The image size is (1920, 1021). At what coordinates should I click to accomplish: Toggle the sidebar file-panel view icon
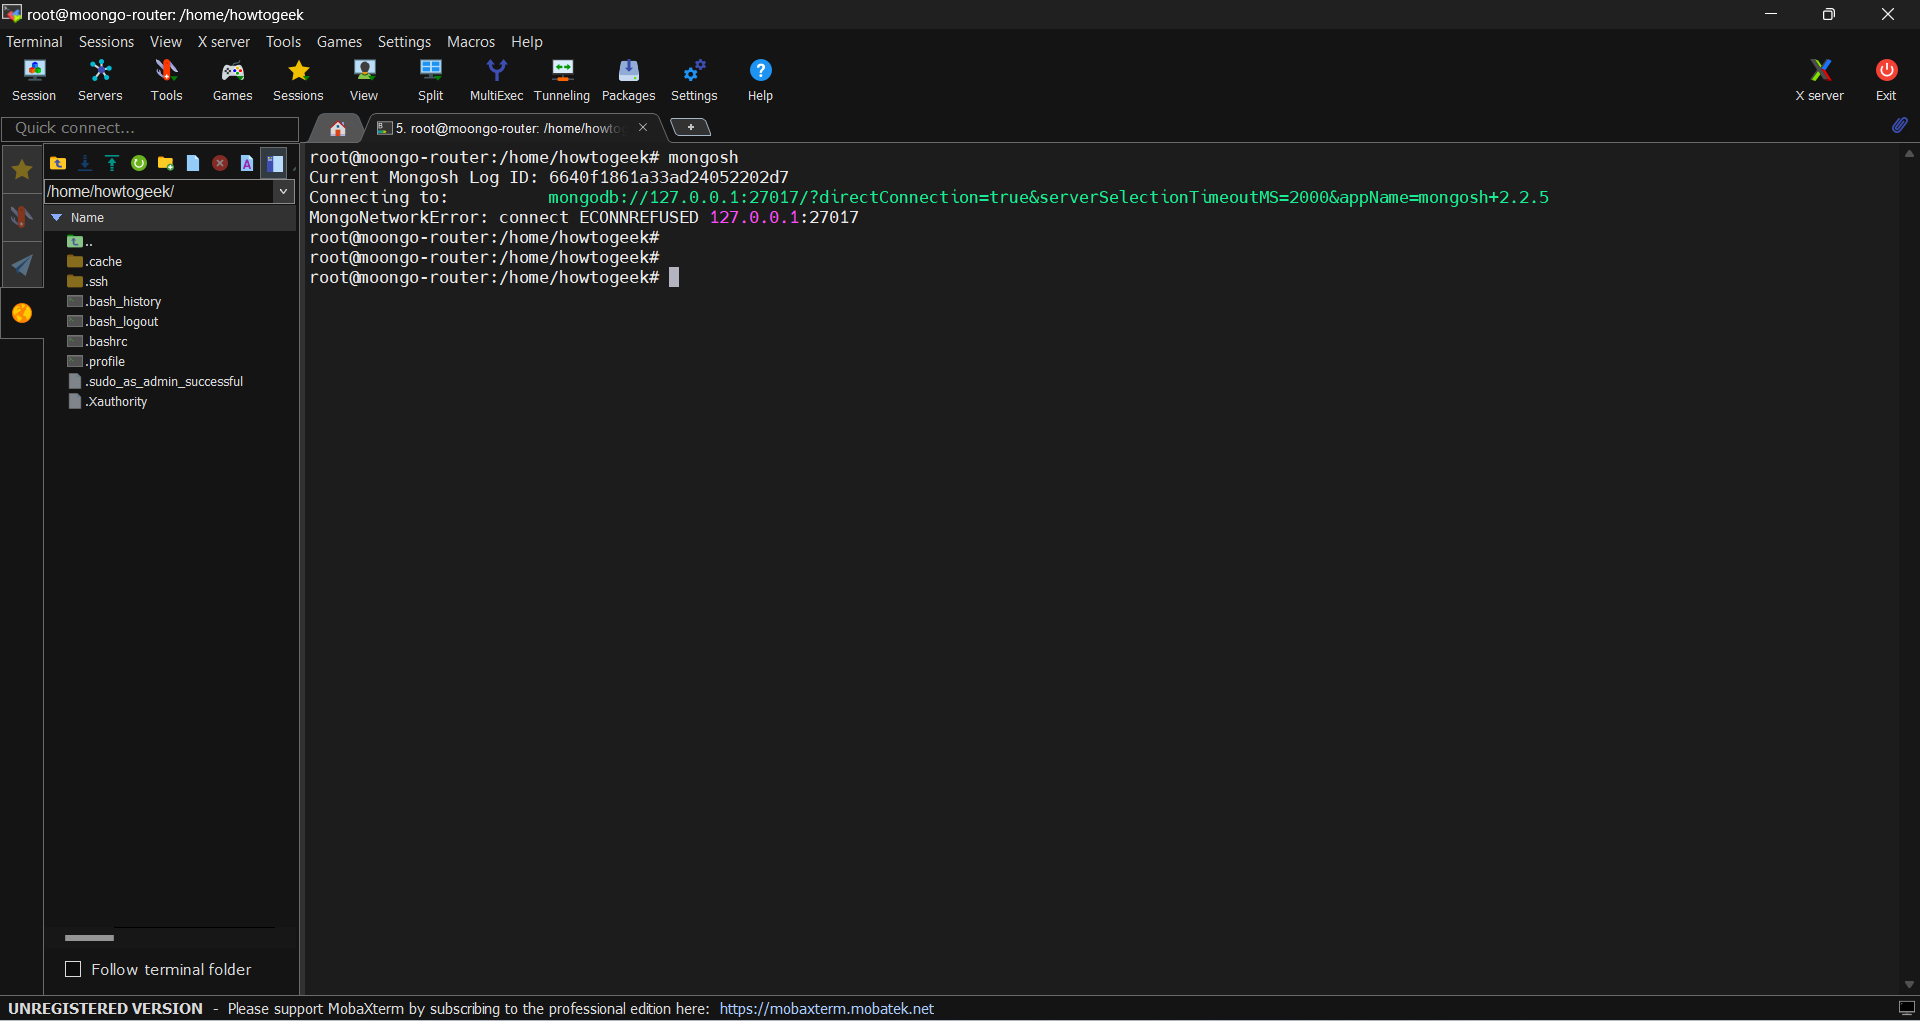[x=275, y=163]
